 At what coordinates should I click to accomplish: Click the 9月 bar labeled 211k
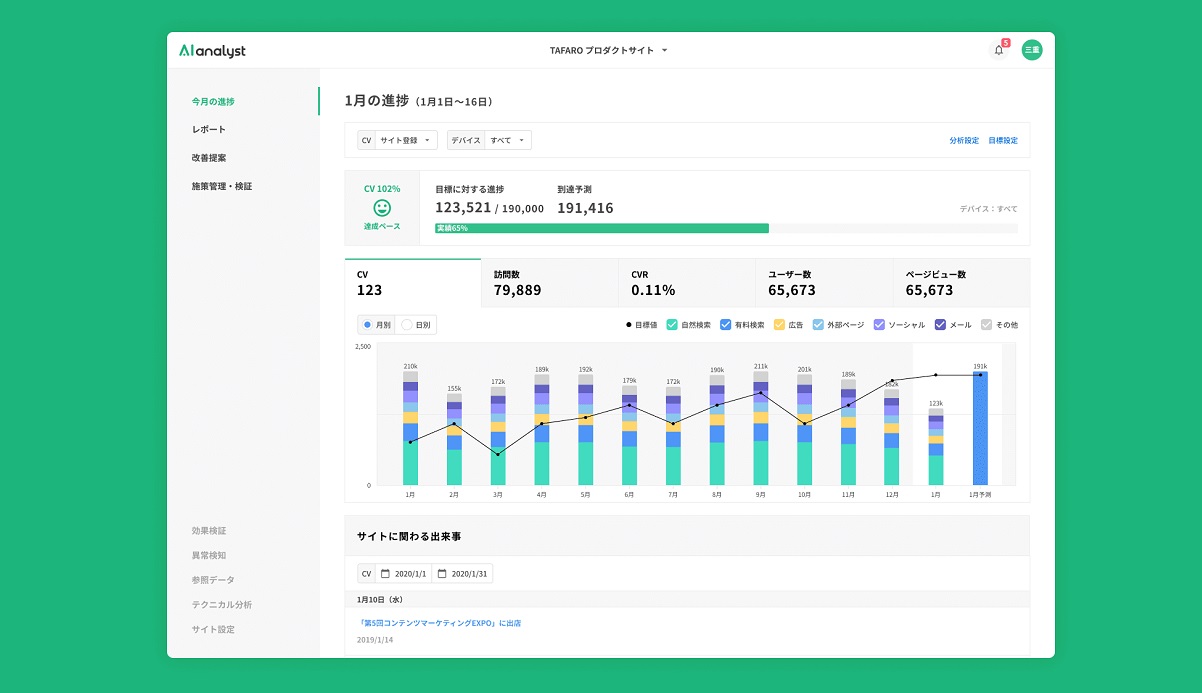761,429
